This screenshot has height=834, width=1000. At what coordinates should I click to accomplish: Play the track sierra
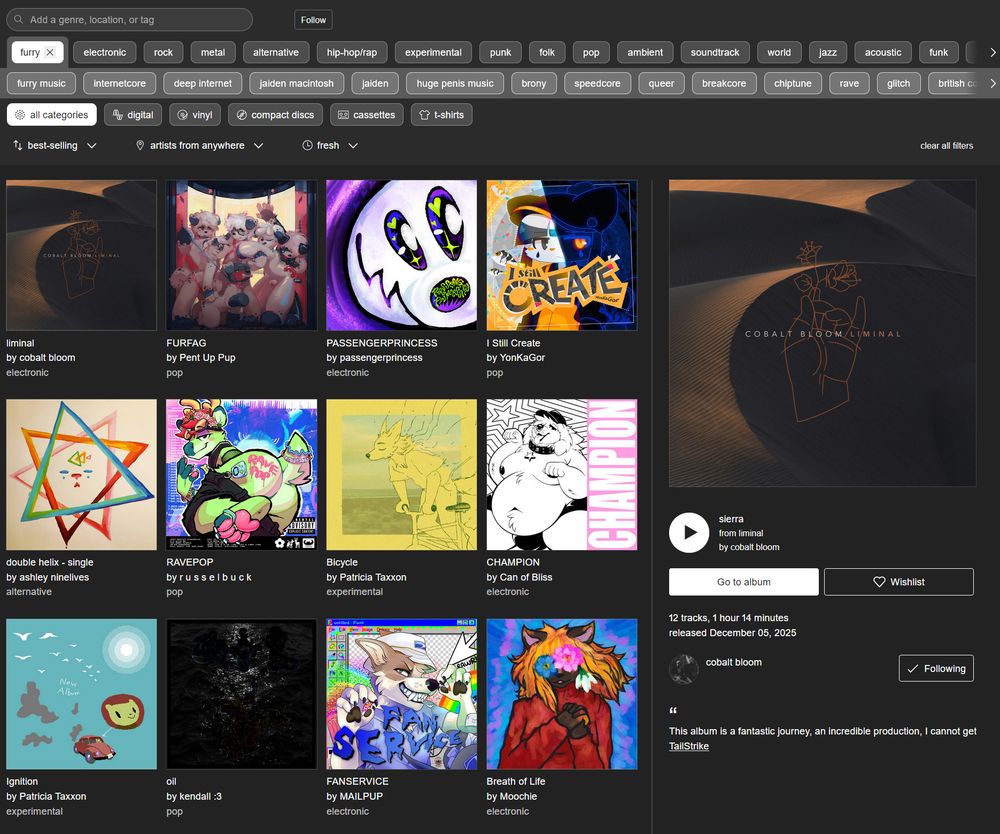coord(689,532)
